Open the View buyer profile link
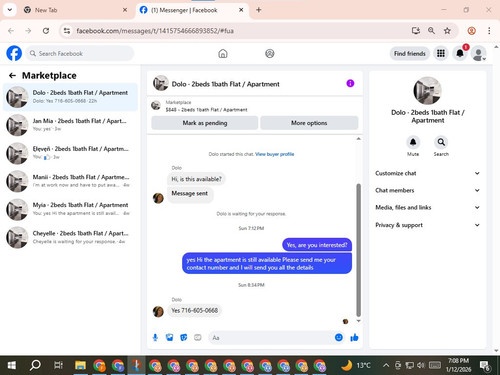Viewport: 500px width, 375px height. pyautogui.click(x=275, y=154)
